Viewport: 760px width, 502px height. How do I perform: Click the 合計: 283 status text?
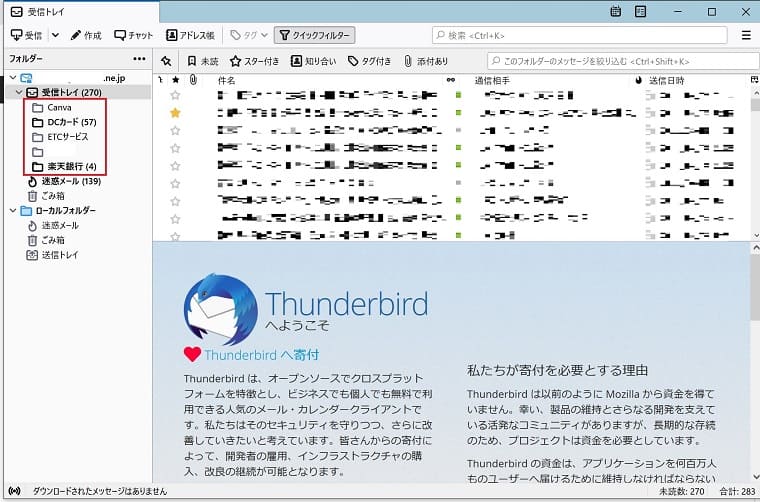tap(737, 491)
